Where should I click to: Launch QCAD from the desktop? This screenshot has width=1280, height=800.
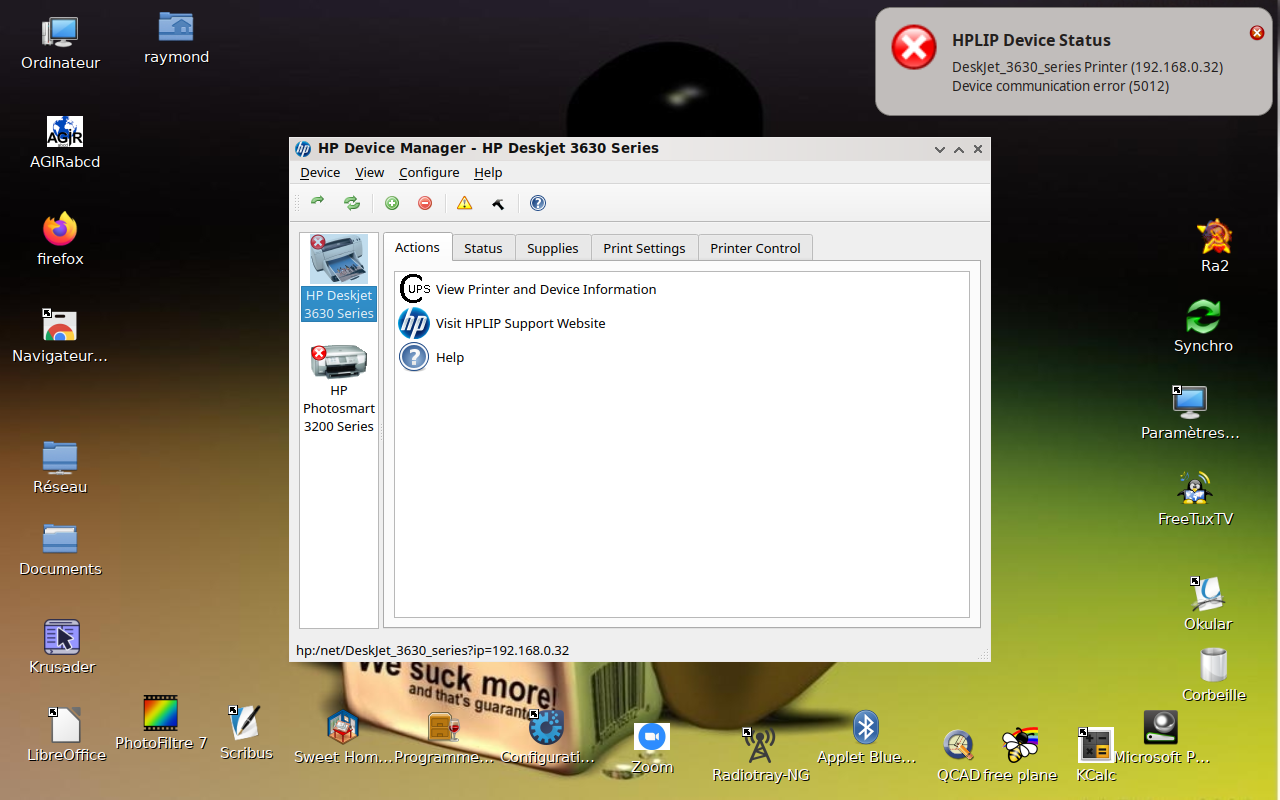[958, 755]
